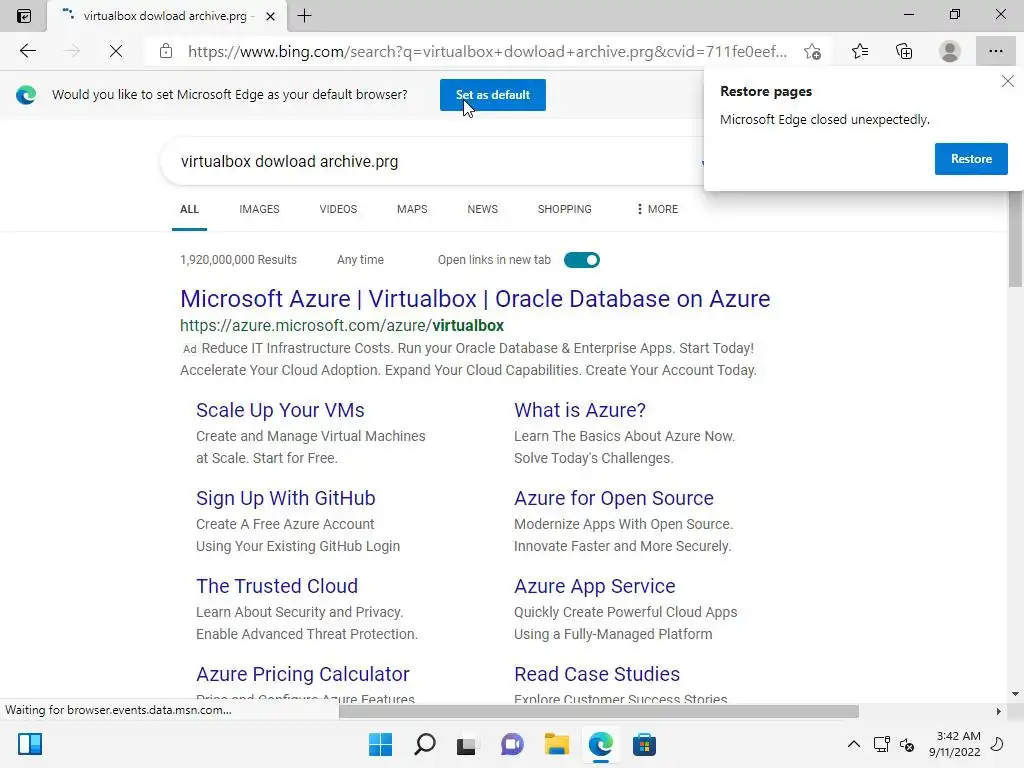Switch to the IMAGES tab
Screen dimensions: 1024x768
[259, 209]
